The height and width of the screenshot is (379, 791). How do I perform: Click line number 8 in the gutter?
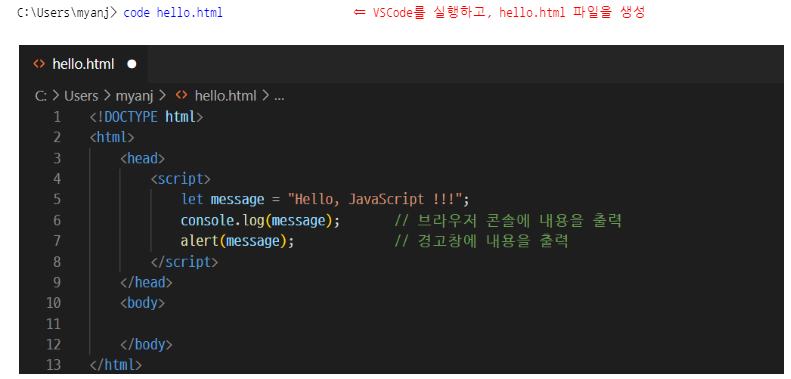pyautogui.click(x=57, y=262)
